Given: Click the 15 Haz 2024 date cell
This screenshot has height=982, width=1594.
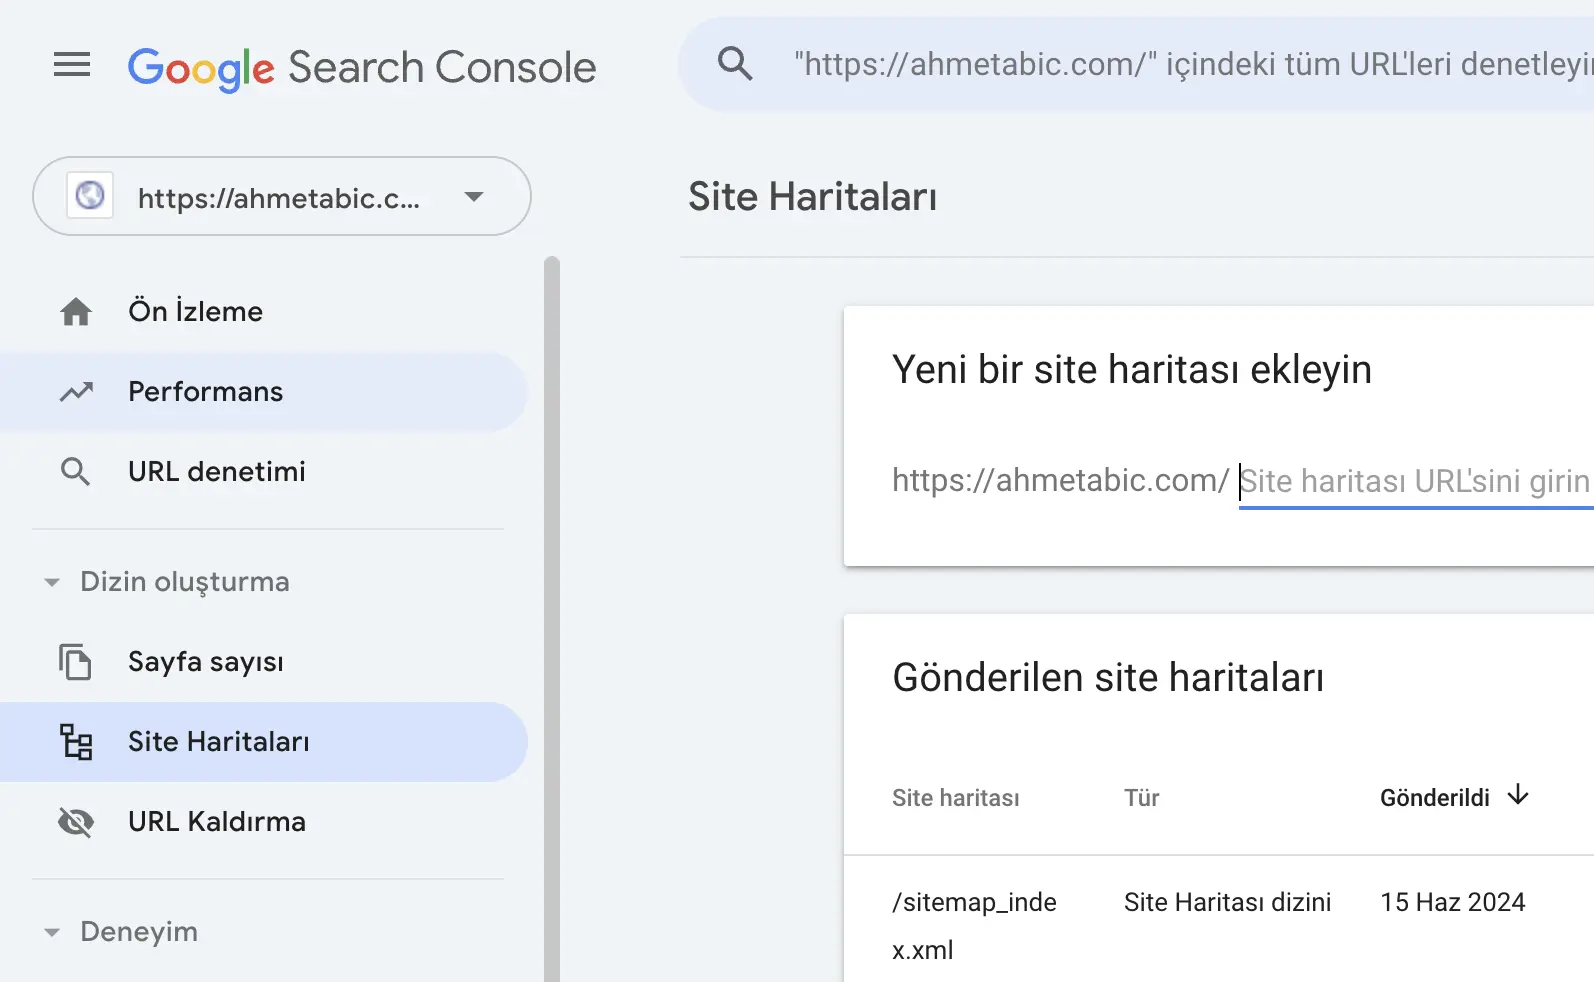Looking at the screenshot, I should [x=1453, y=902].
